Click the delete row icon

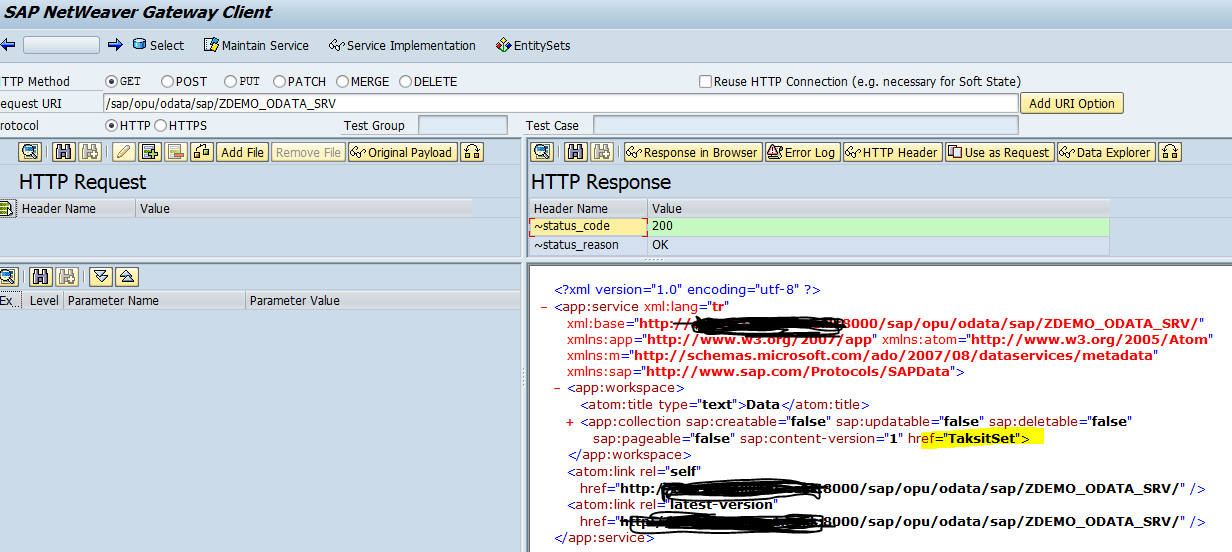click(x=177, y=152)
